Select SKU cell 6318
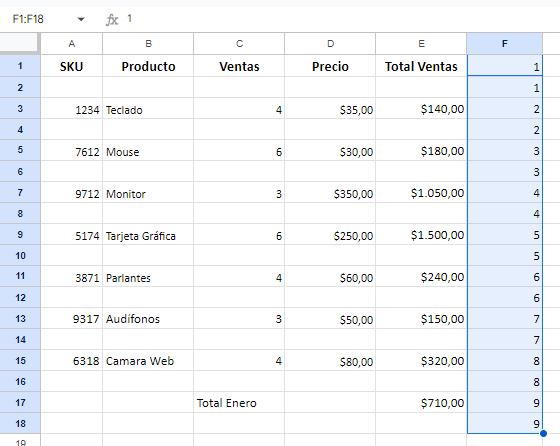Viewport: 560px width, 446px height. 71,361
